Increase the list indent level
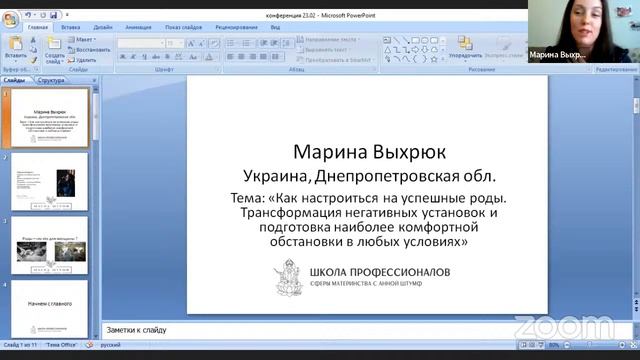This screenshot has width=640, height=360. coord(275,43)
